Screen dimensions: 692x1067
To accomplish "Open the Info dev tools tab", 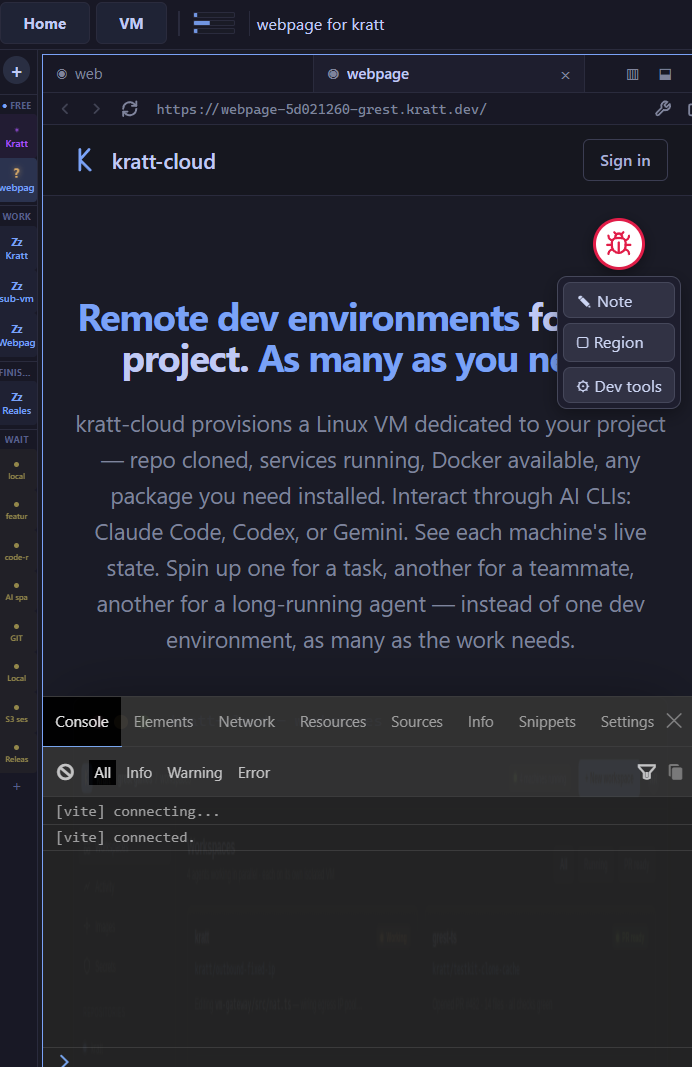I will pos(480,721).
